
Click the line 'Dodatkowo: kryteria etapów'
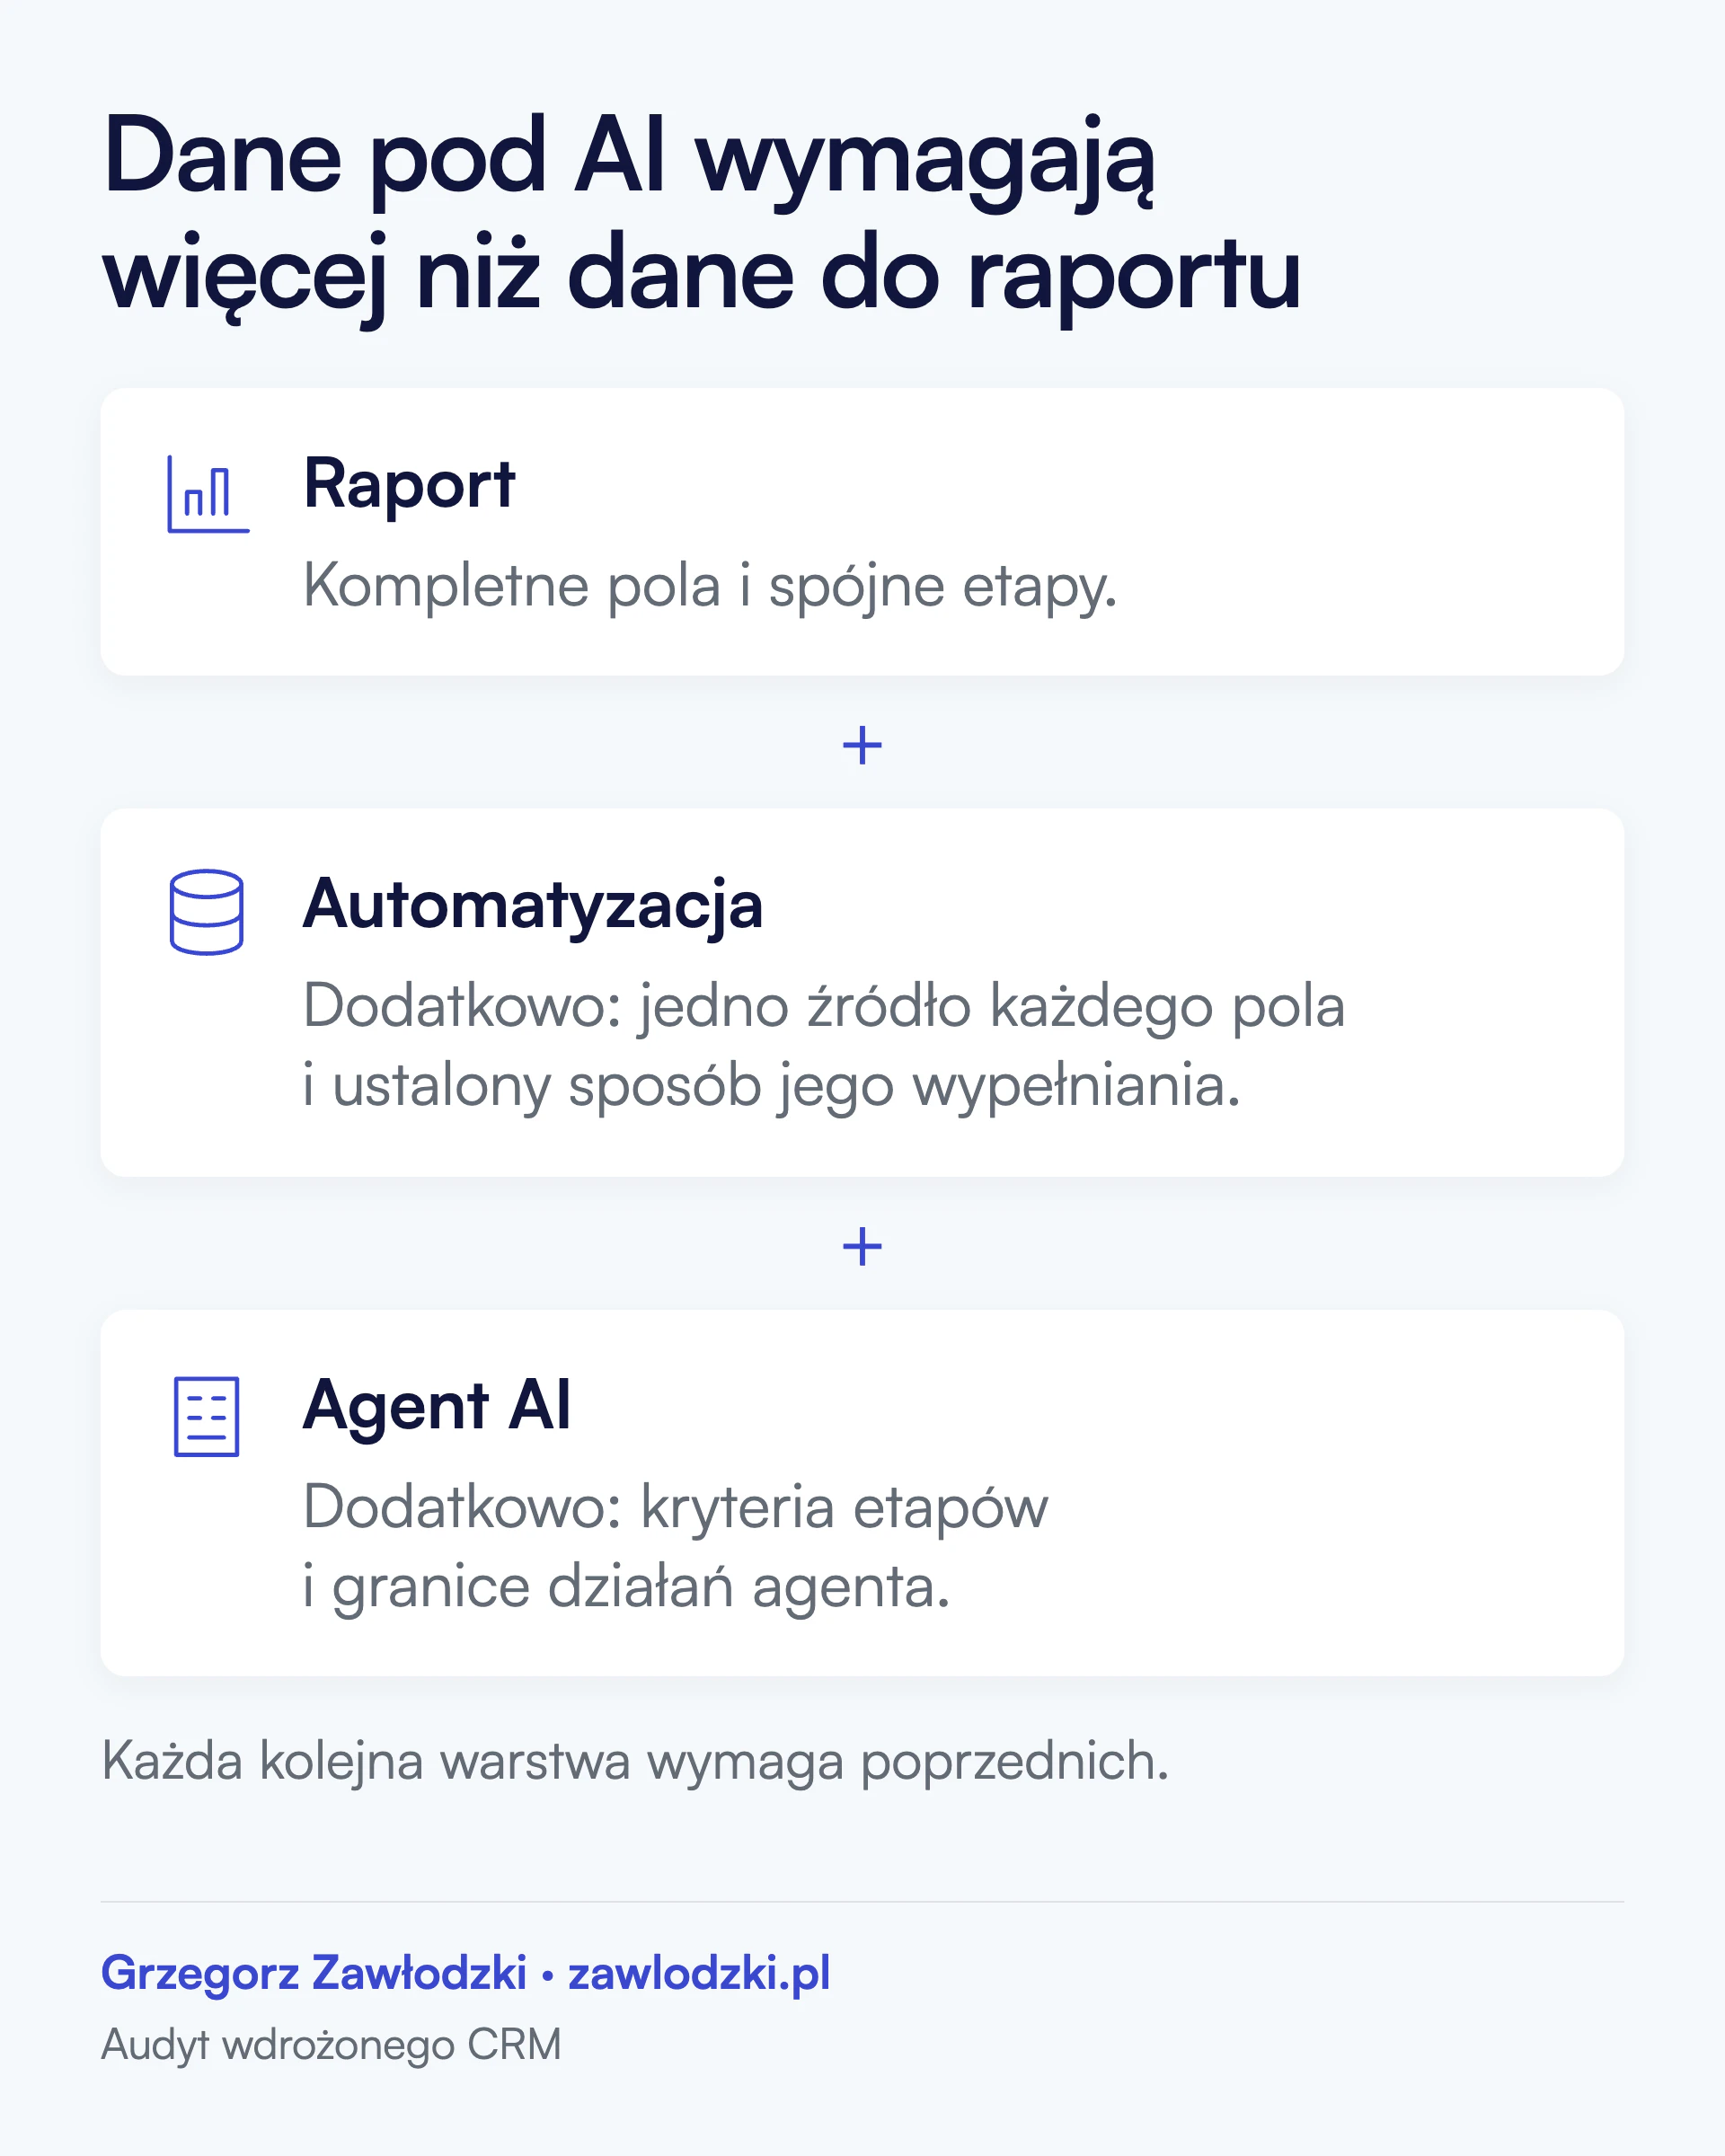[676, 1508]
